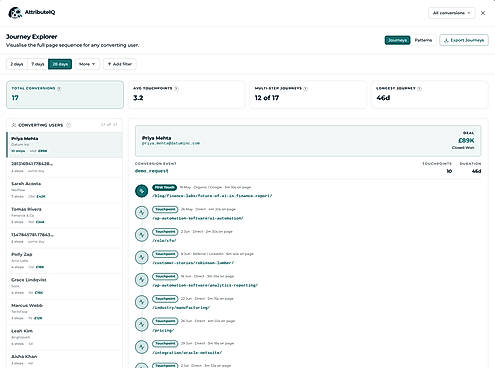Open the oracle-netsuite integration link

point(187,352)
